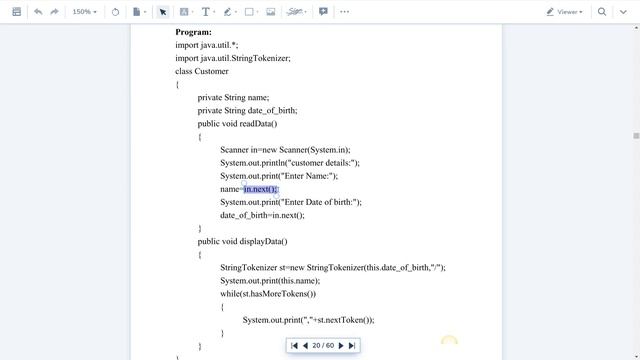Click the vertical scrollbar thumb
The height and width of the screenshot is (360, 640).
coord(636,136)
